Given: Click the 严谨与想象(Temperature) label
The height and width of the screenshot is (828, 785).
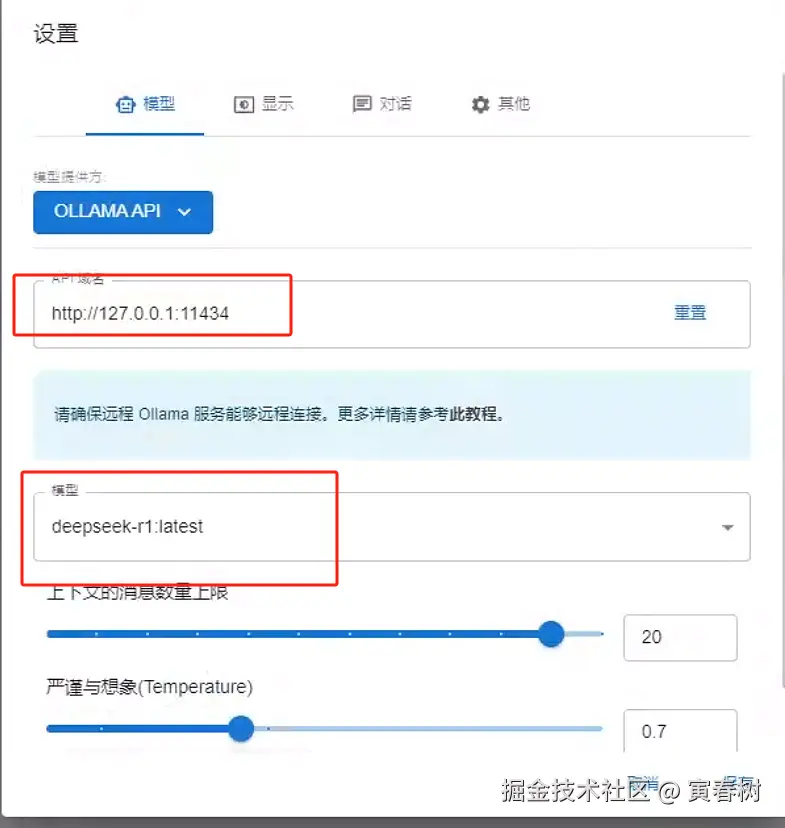Looking at the screenshot, I should (x=149, y=687).
